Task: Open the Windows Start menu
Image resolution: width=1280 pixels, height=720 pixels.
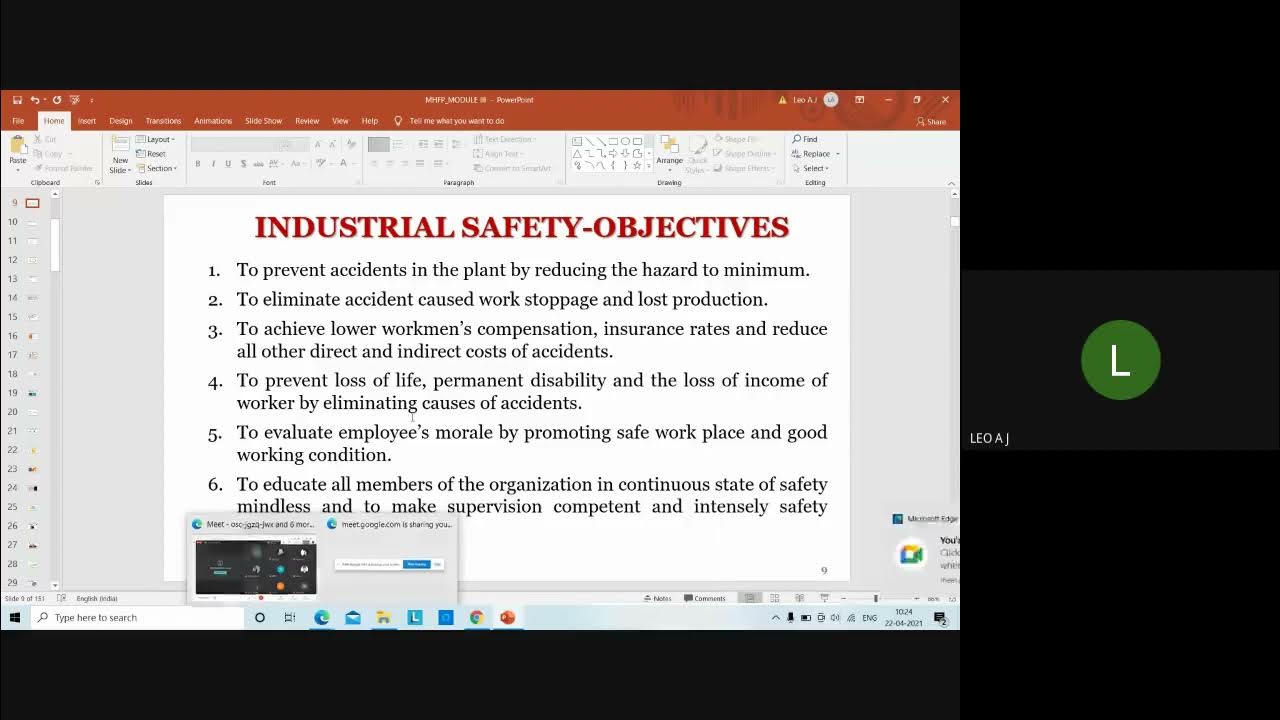Action: point(15,618)
